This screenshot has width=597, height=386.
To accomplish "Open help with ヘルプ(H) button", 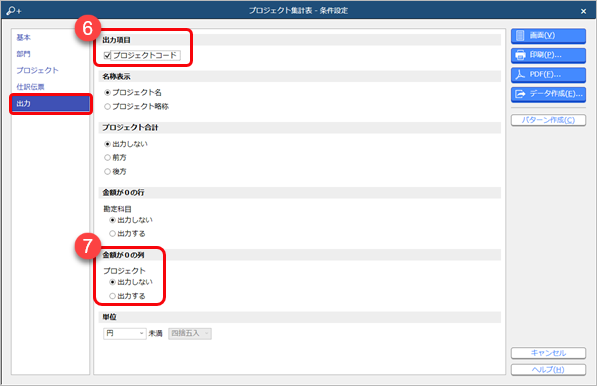I will pos(548,370).
